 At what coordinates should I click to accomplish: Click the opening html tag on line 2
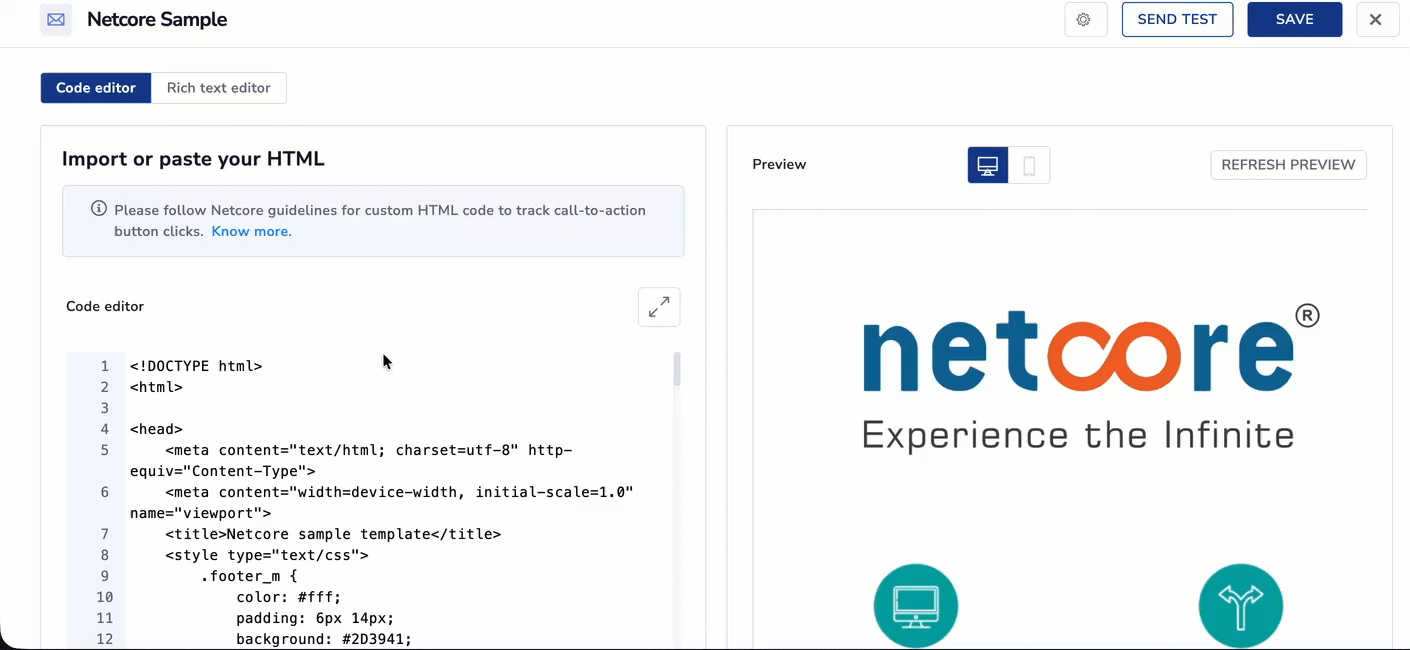click(x=156, y=387)
